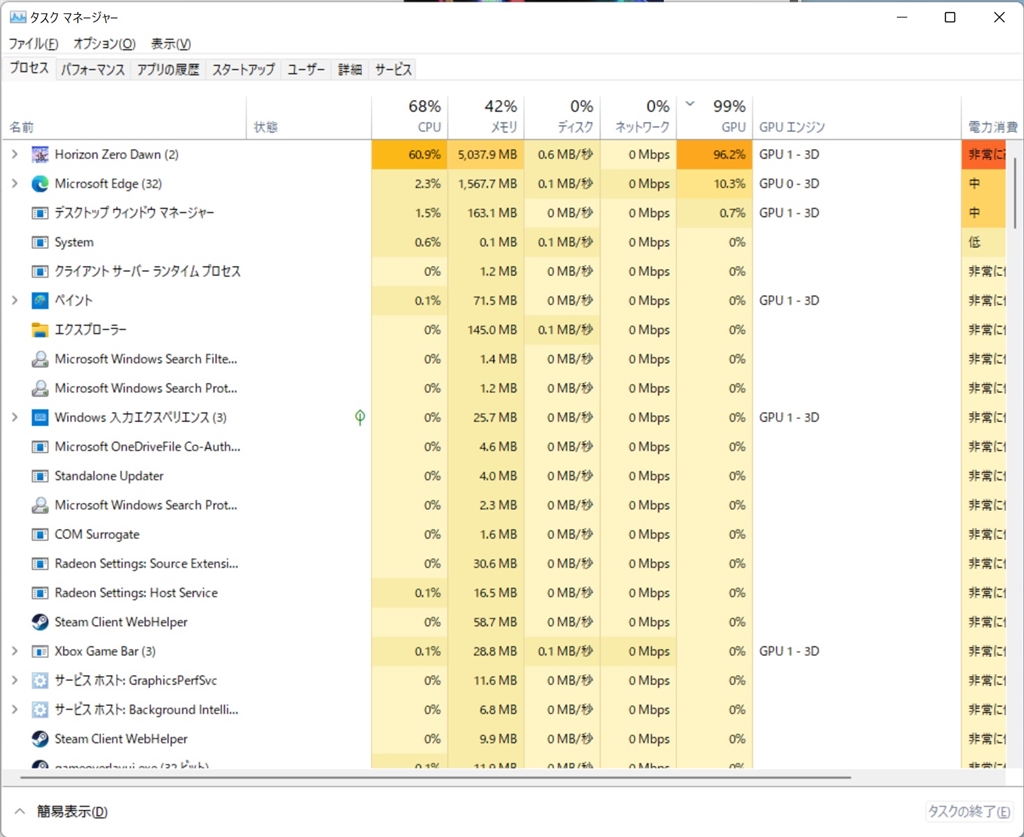
Task: Click the クライアント サーバー ランタイム プロセス icon
Action: click(x=40, y=272)
